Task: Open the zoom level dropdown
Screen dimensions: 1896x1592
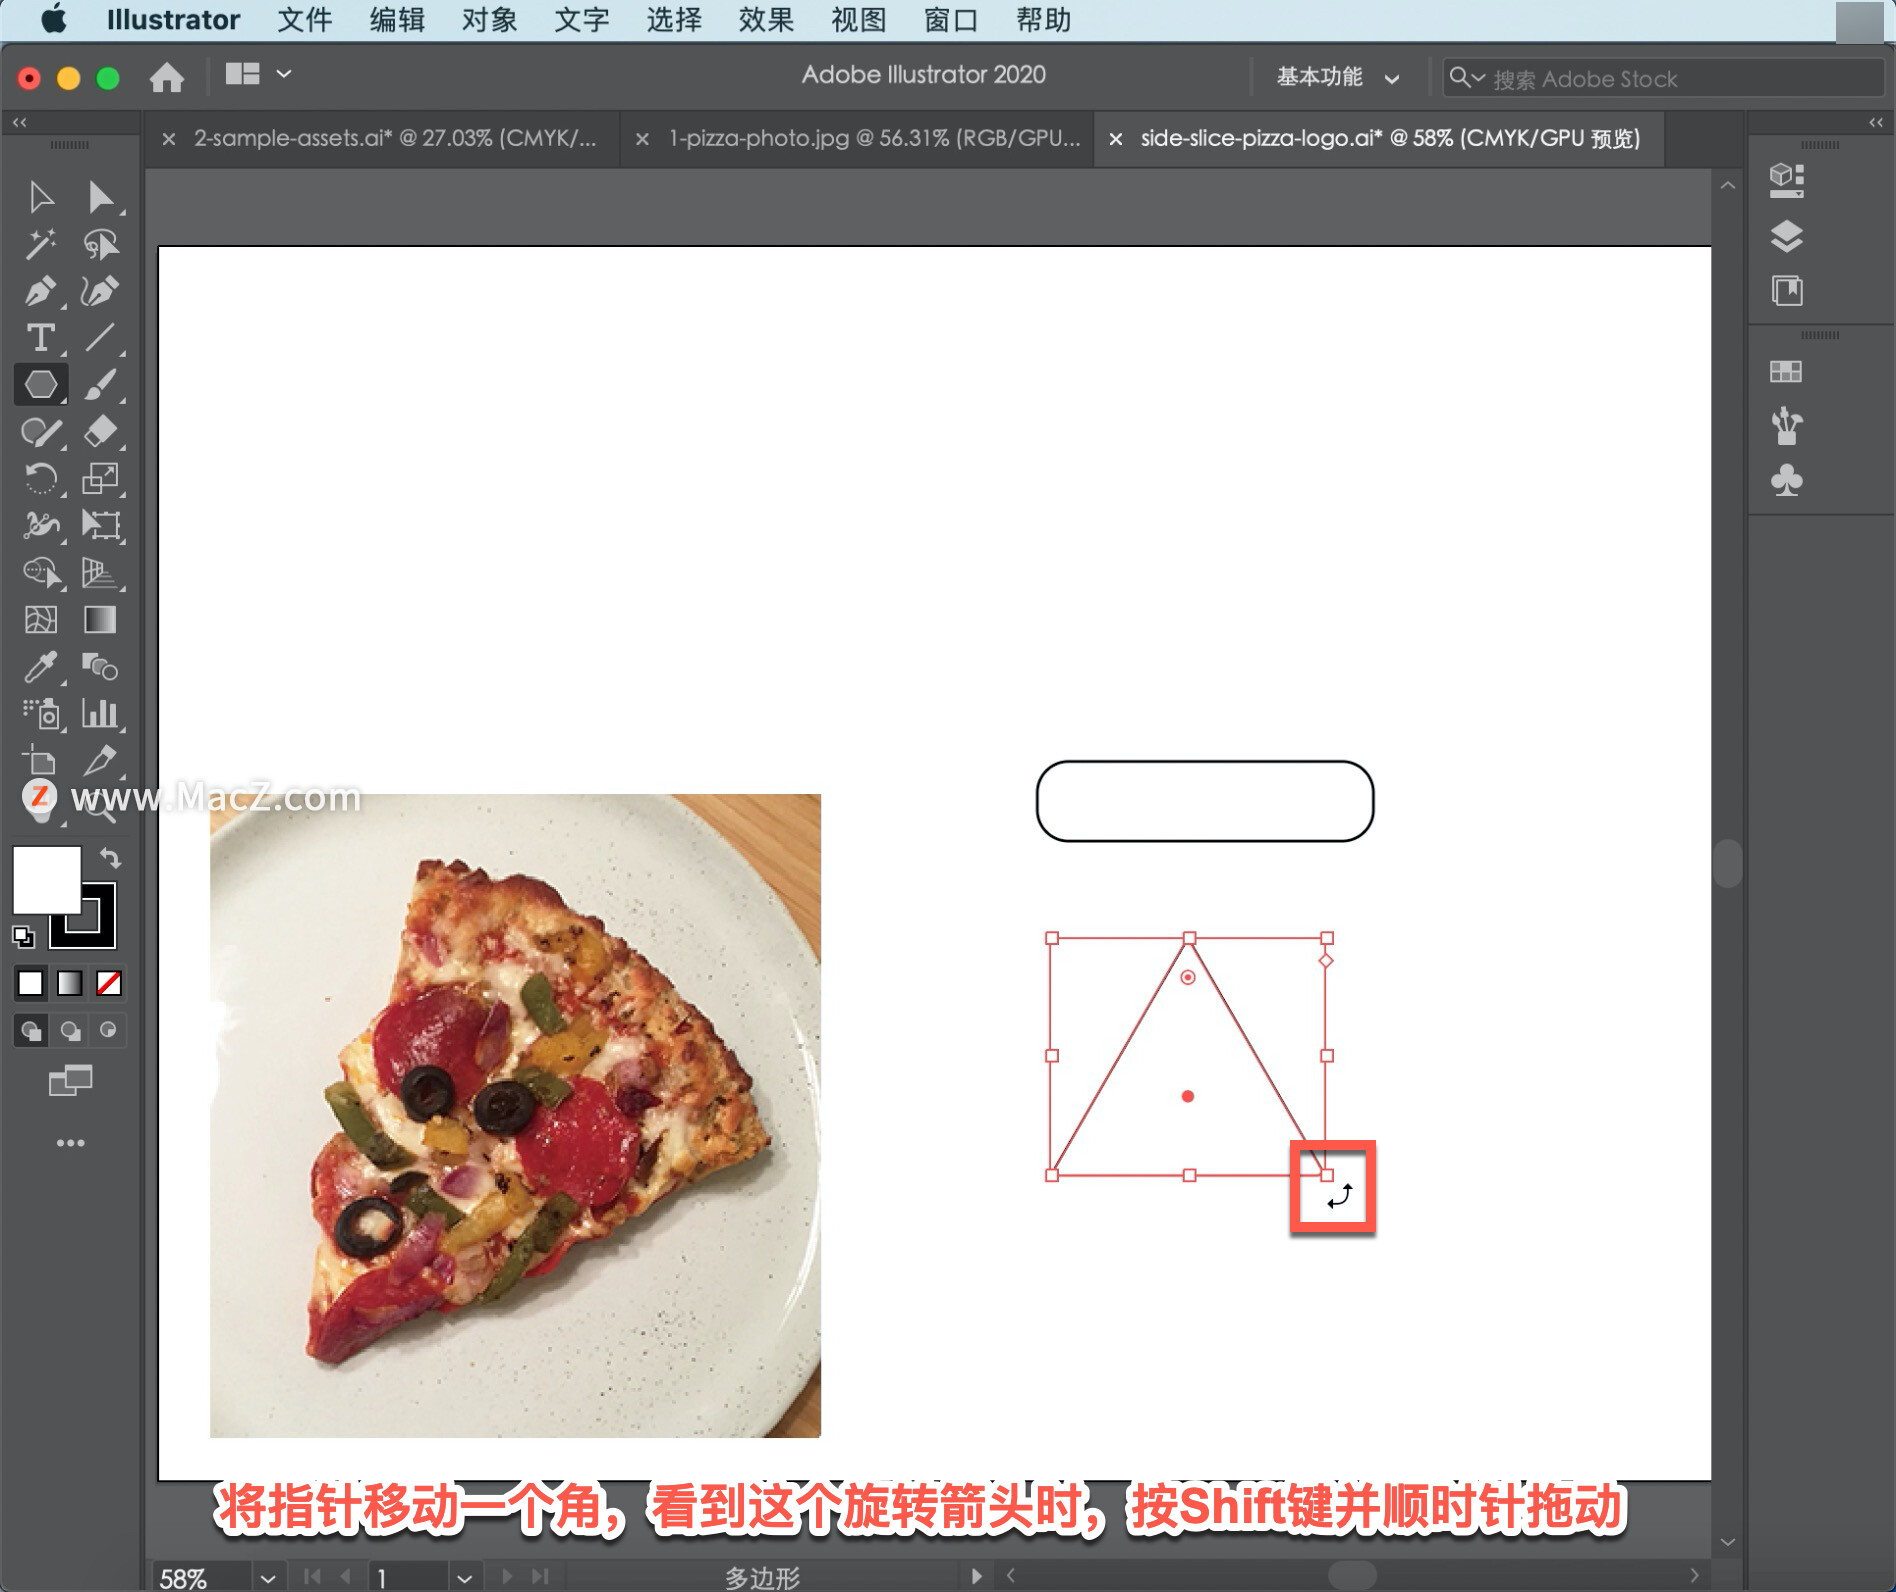Action: pos(268,1578)
